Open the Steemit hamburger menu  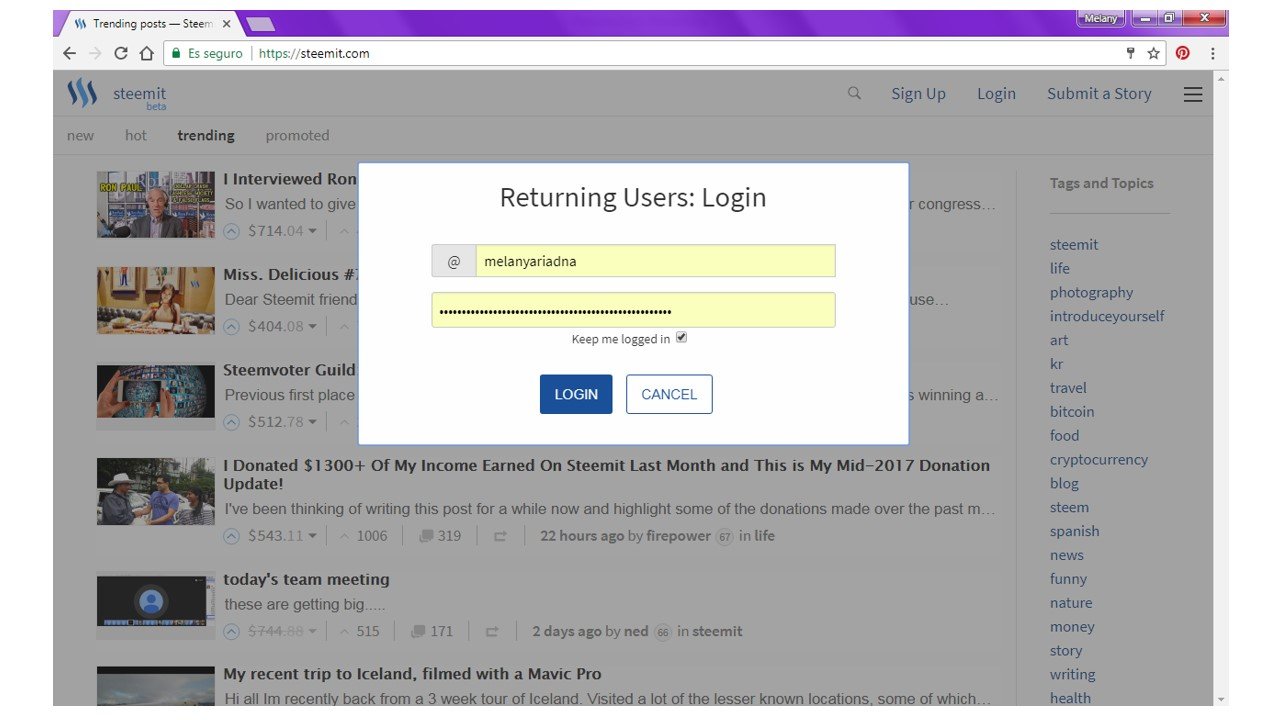pos(1193,94)
